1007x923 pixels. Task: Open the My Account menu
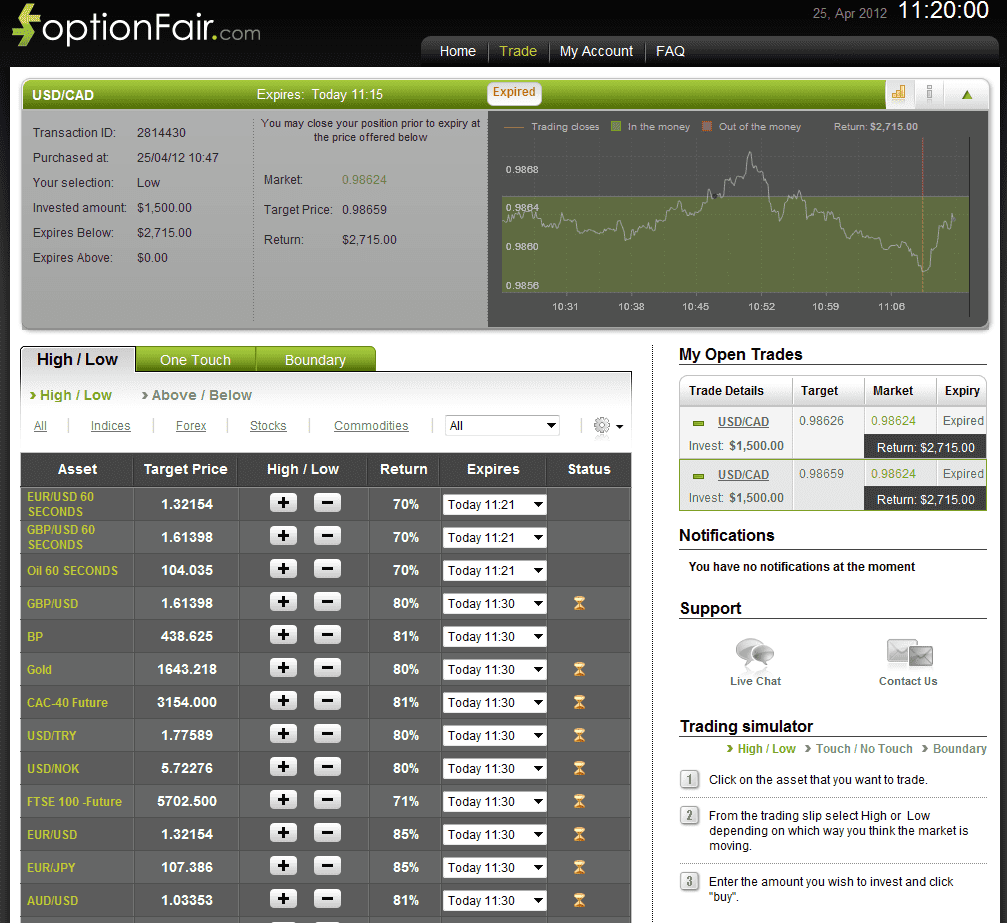tap(596, 51)
